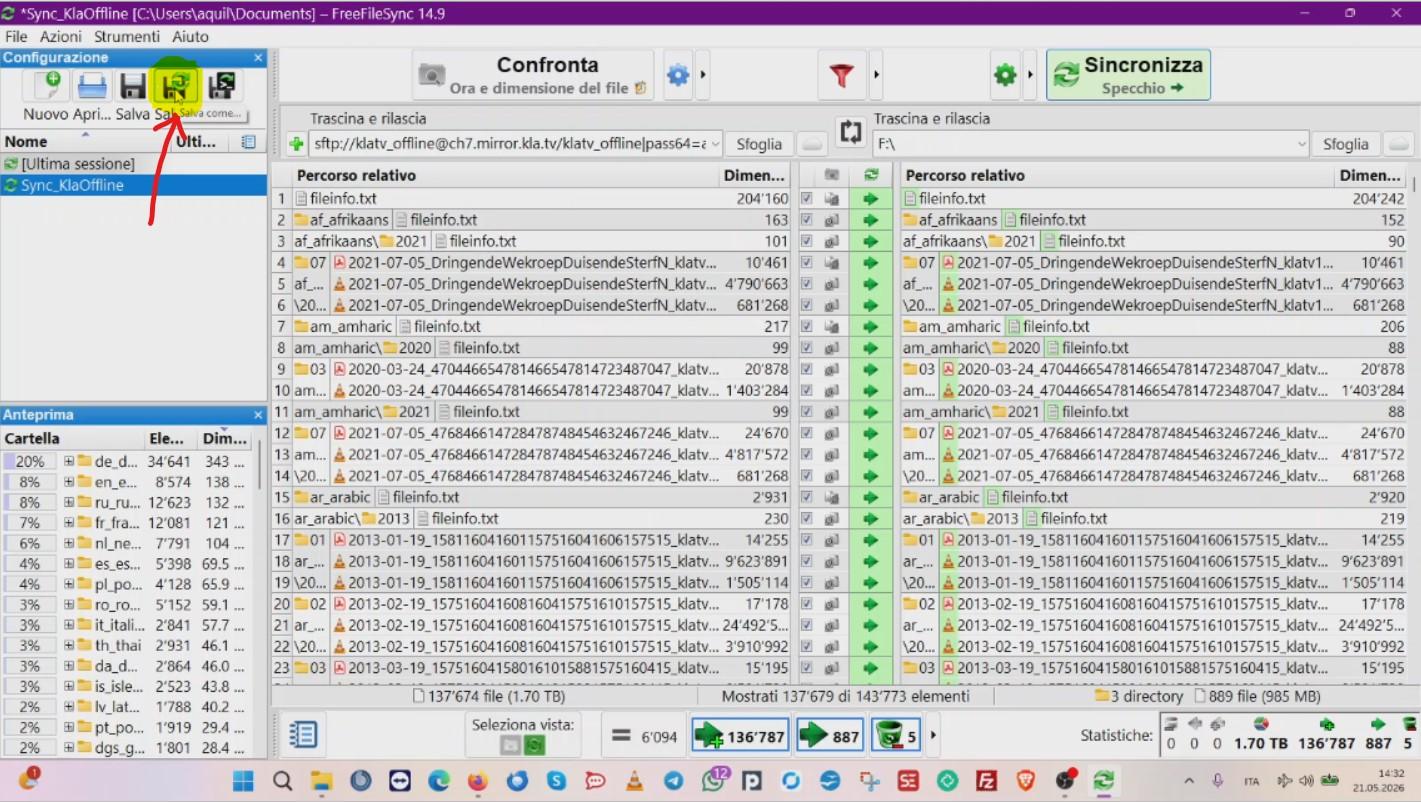Viewport: 1421px width, 802px height.
Task: Toggle the update-right view showing 887
Action: 830,736
